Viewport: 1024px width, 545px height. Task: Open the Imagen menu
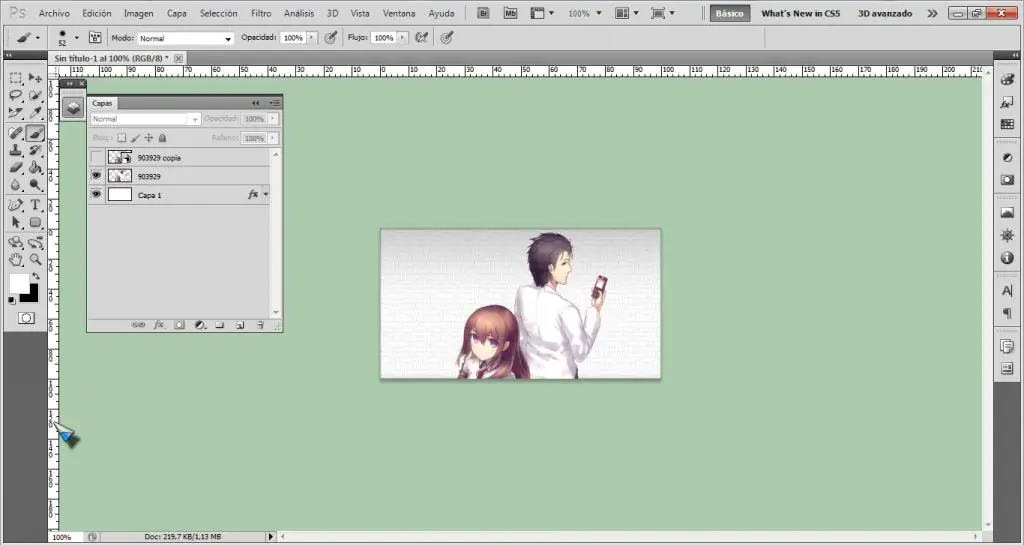coord(138,13)
